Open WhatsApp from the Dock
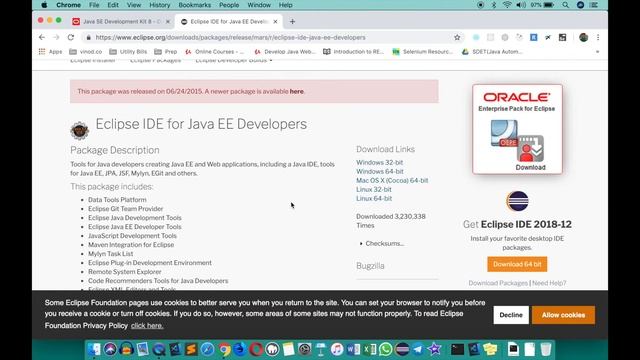Viewport: 640px width, 360px height. click(385, 349)
